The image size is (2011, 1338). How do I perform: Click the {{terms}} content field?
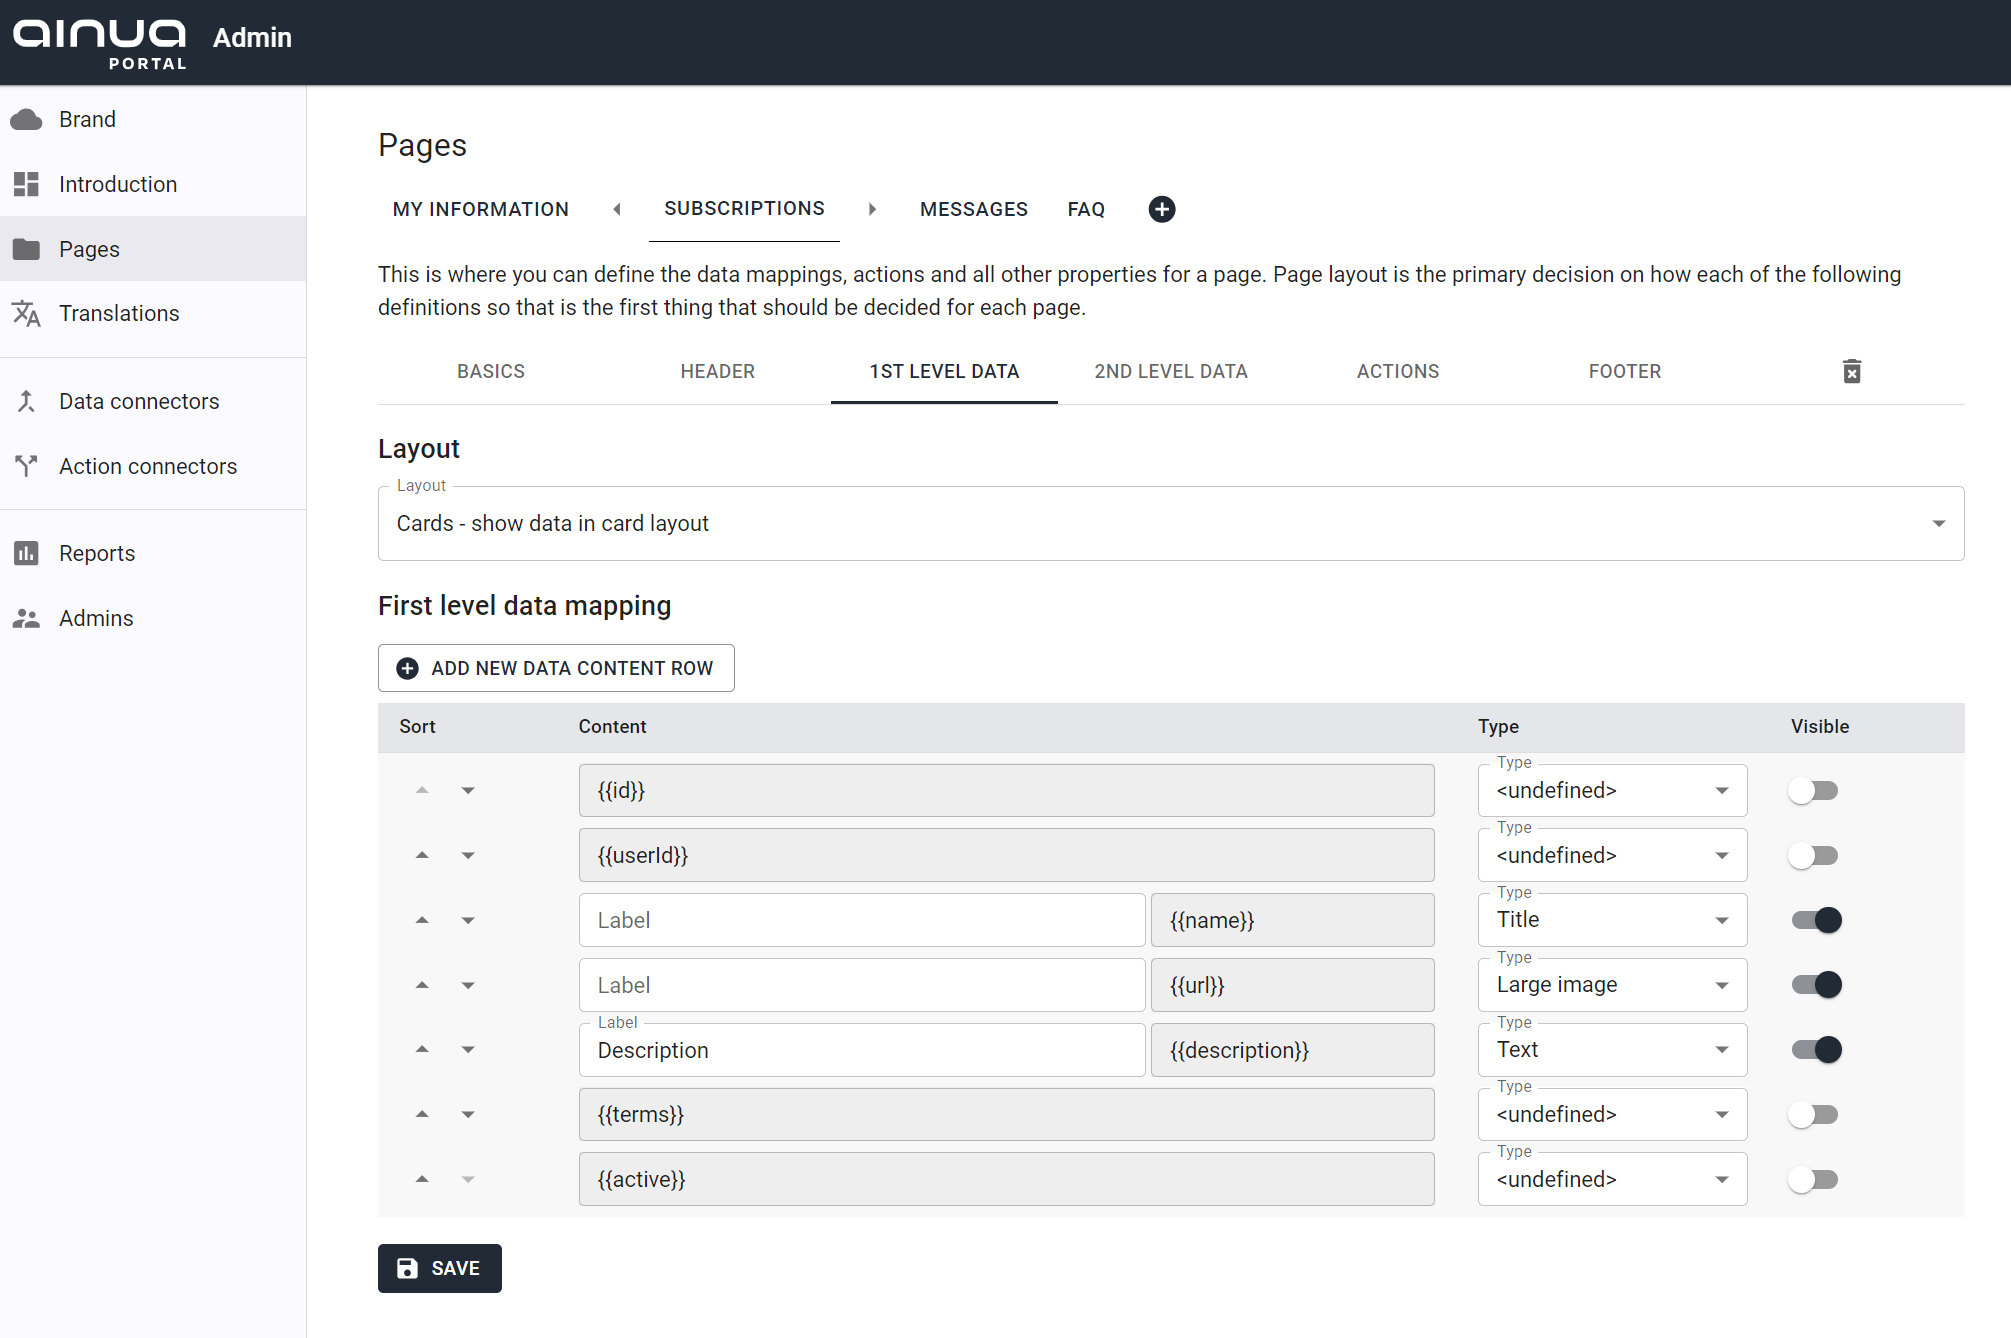[x=1006, y=1115]
